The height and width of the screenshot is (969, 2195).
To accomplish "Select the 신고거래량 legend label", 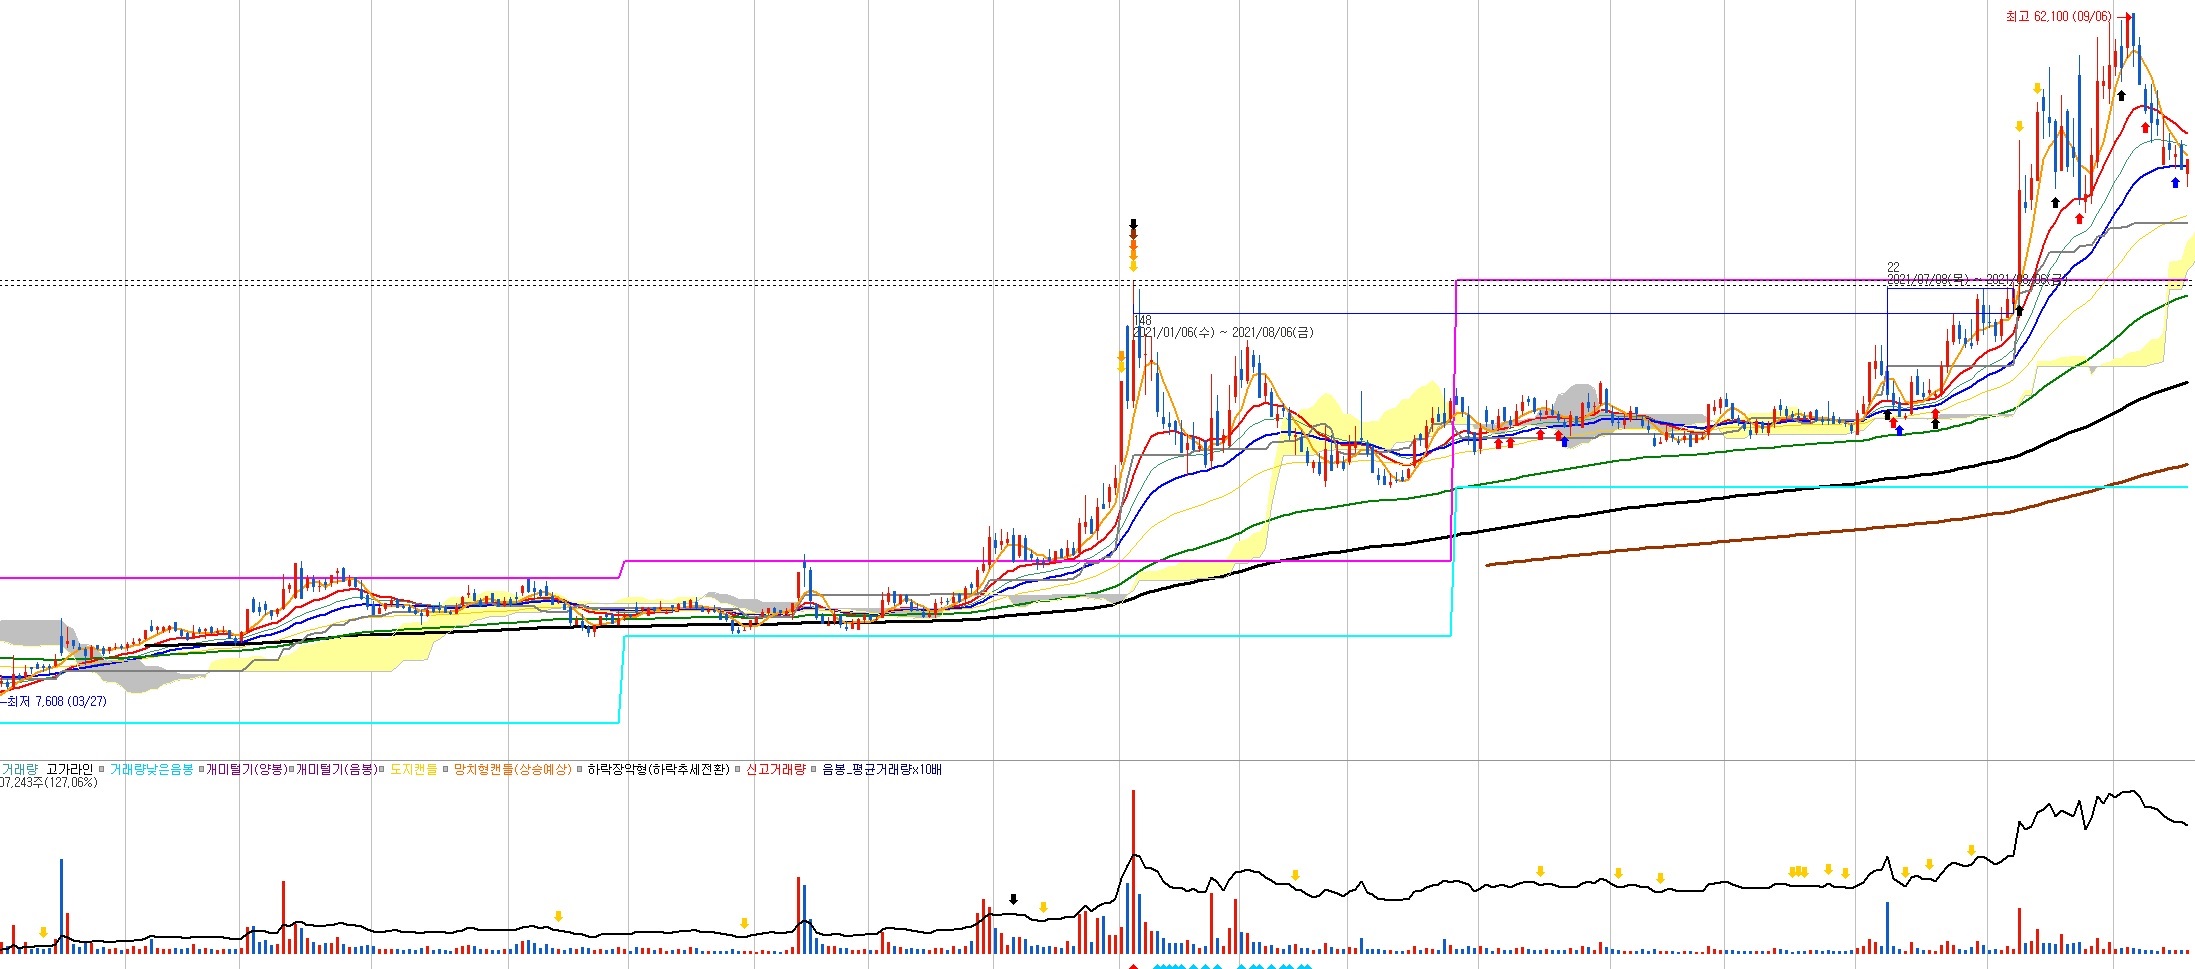I will pos(775,770).
